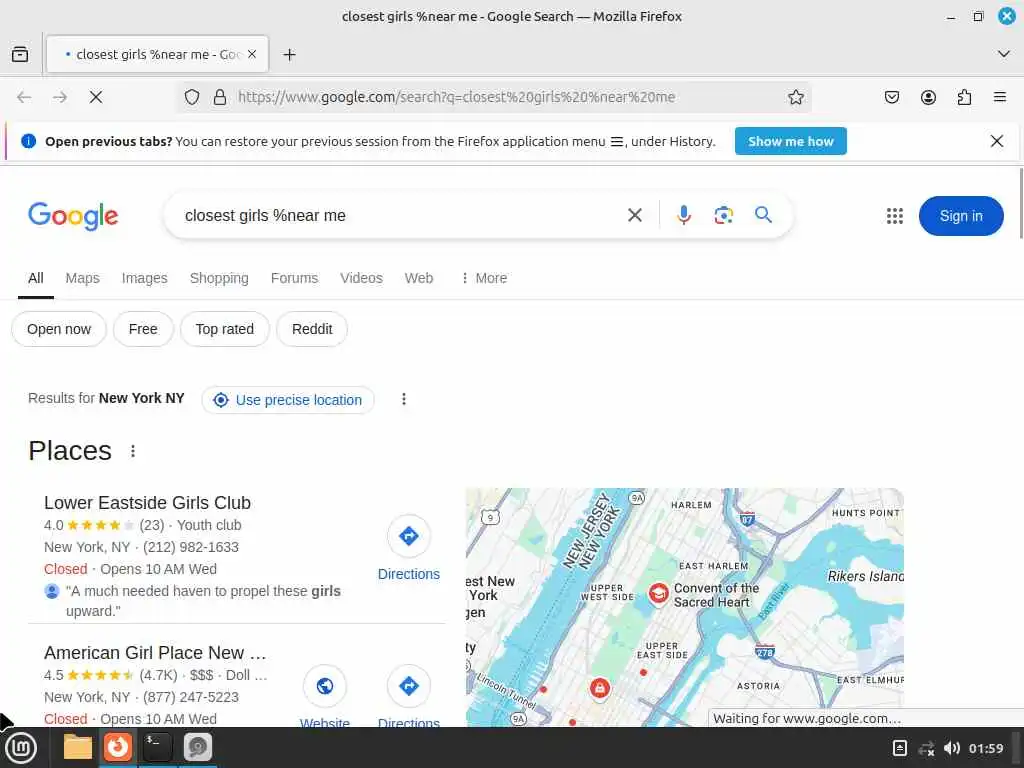
Task: Toggle the 'Reddit' filter chip
Action: click(312, 329)
